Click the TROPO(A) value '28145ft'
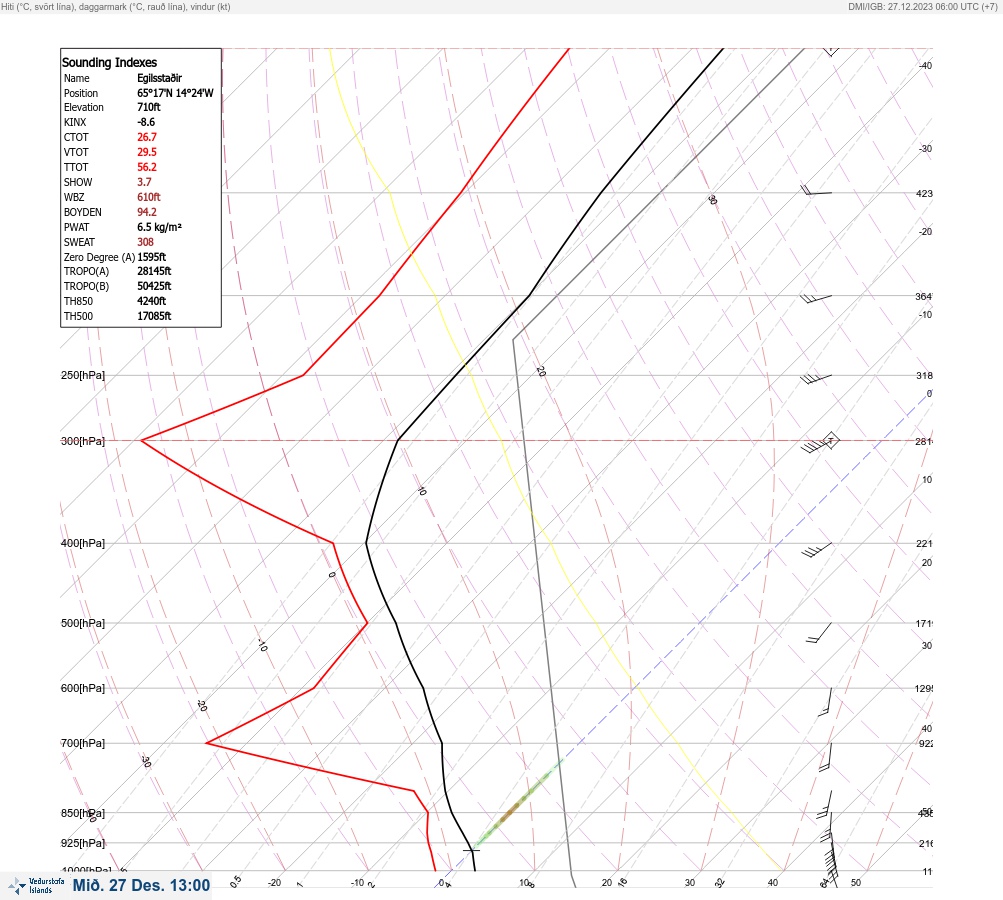The width and height of the screenshot is (1003, 900). click(x=154, y=271)
